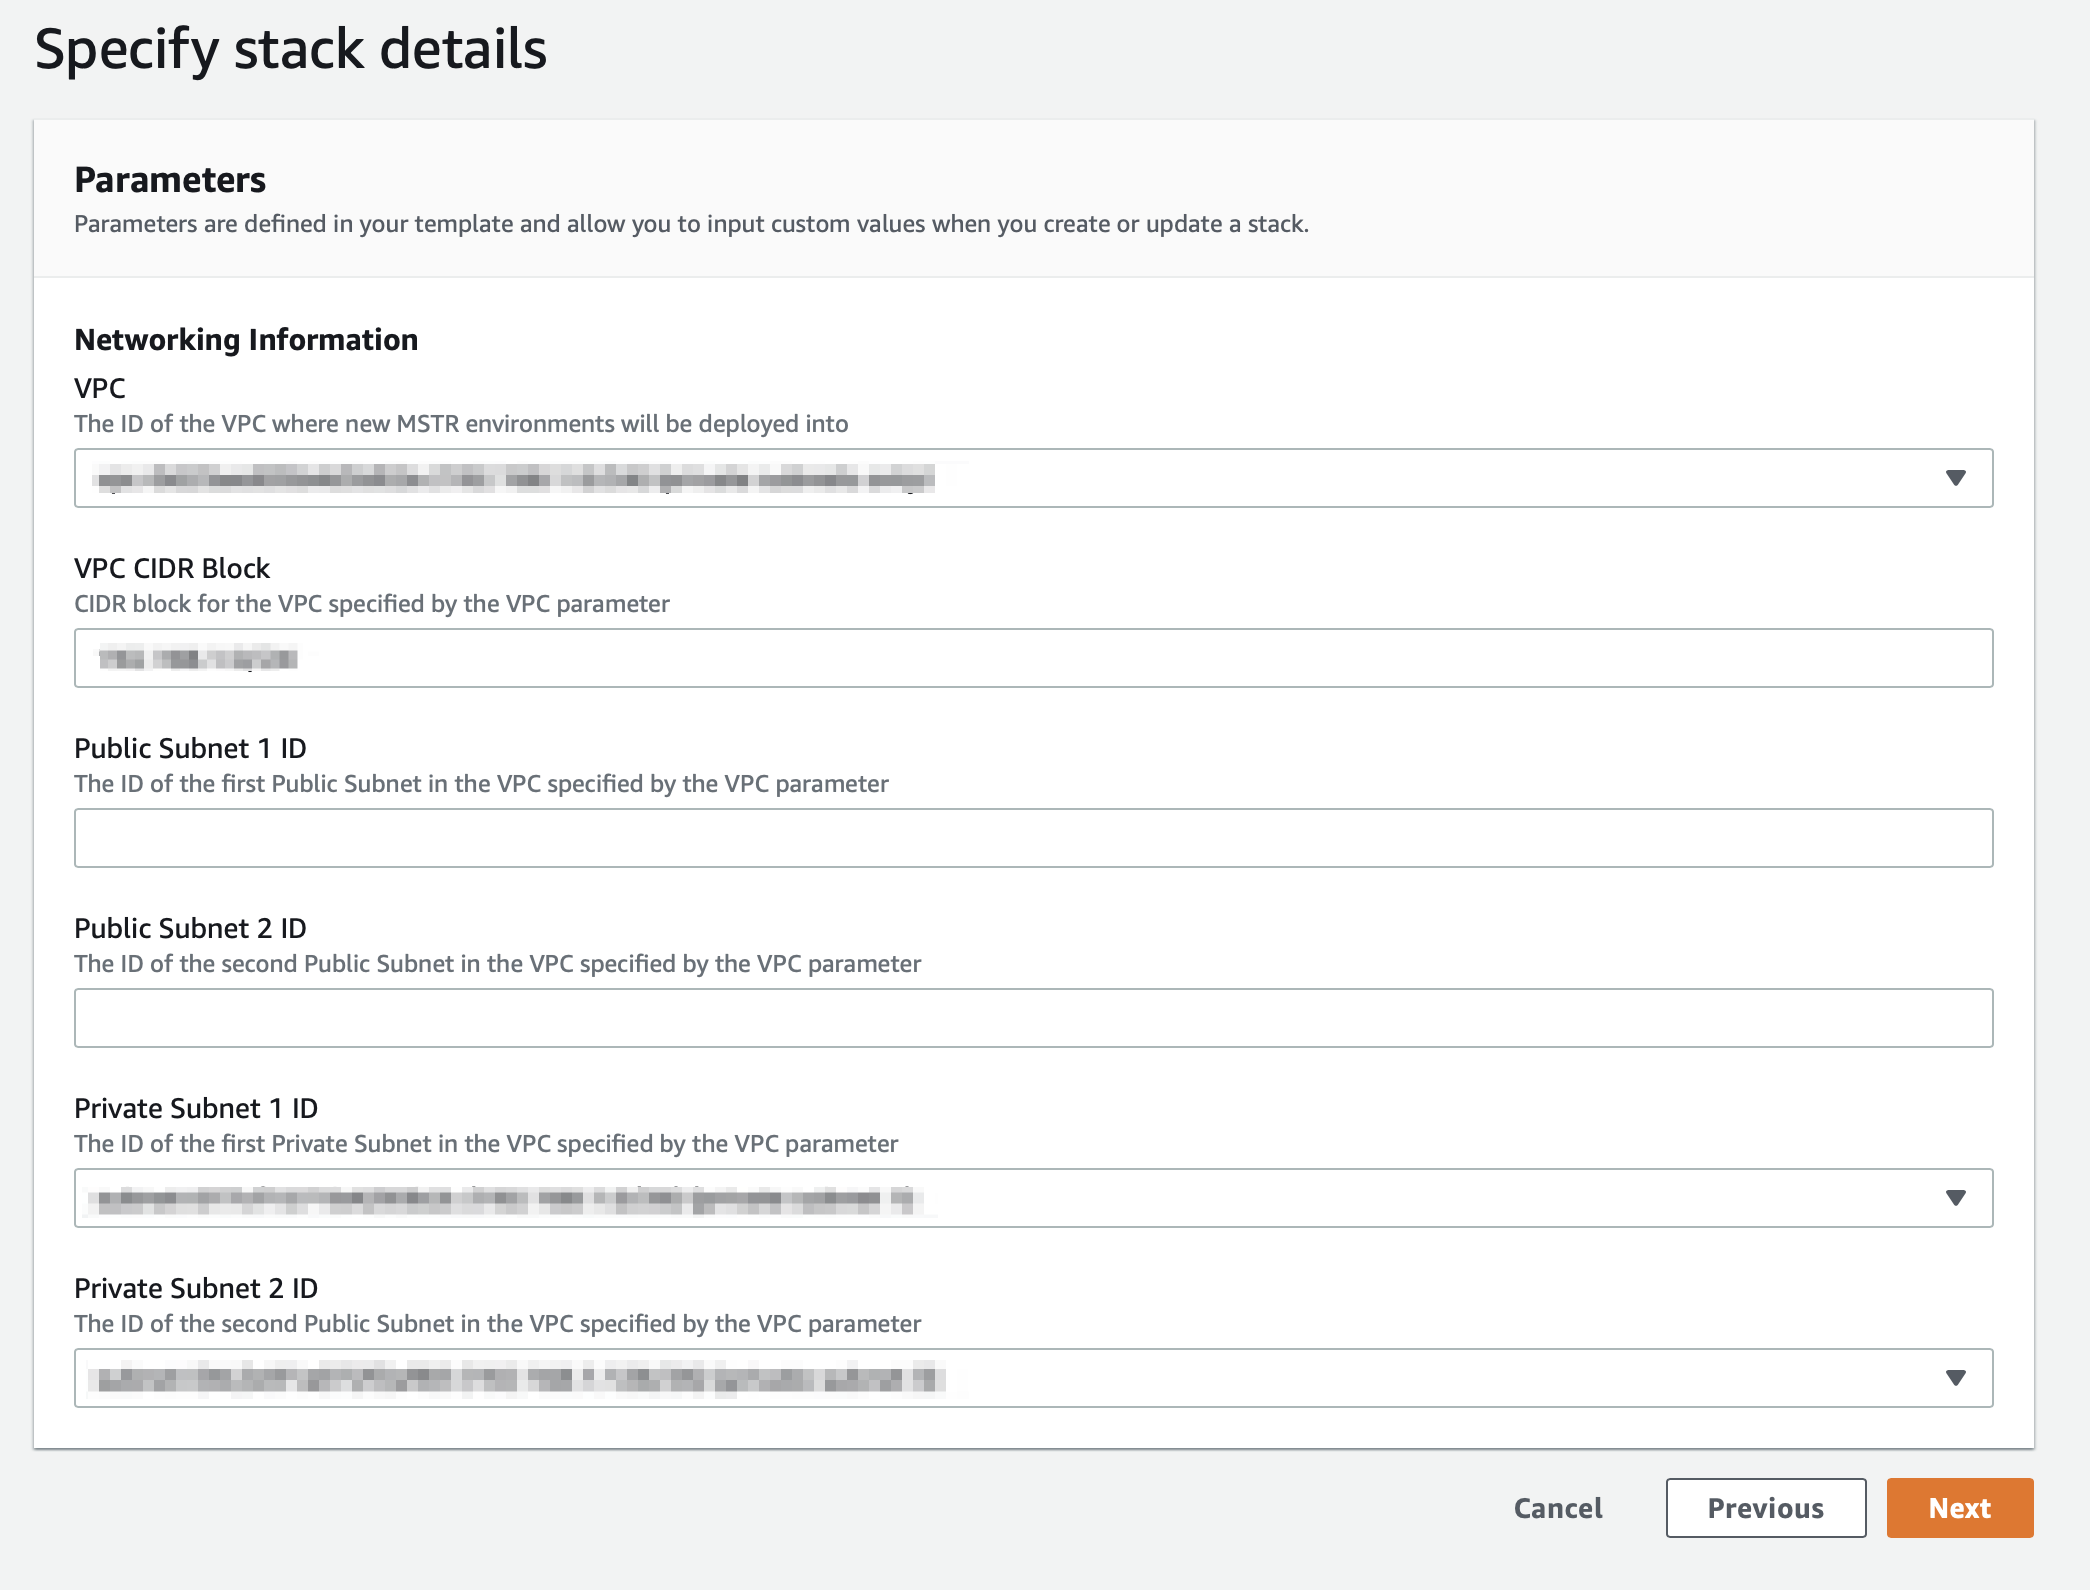Select the Networking Information subheading
The width and height of the screenshot is (2090, 1590).
(246, 340)
